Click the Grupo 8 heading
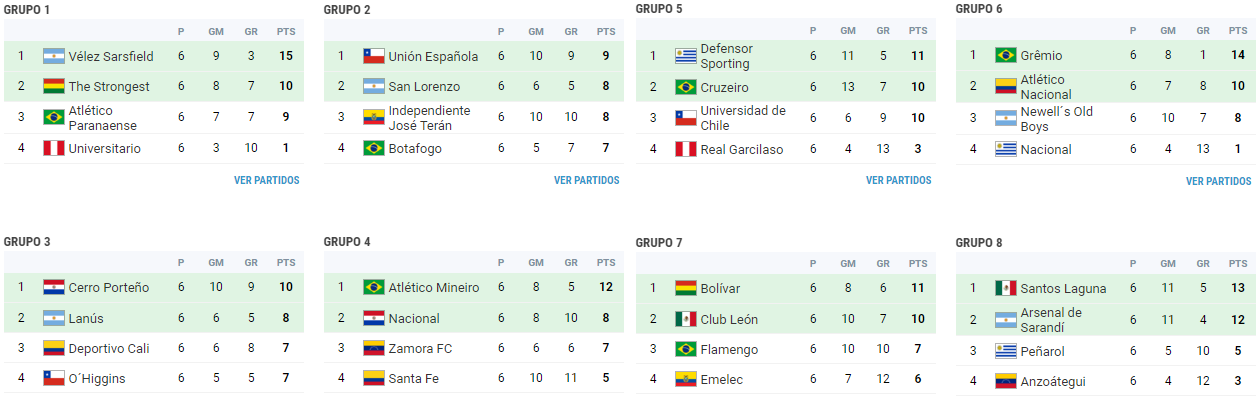The height and width of the screenshot is (400, 1260). click(979, 243)
